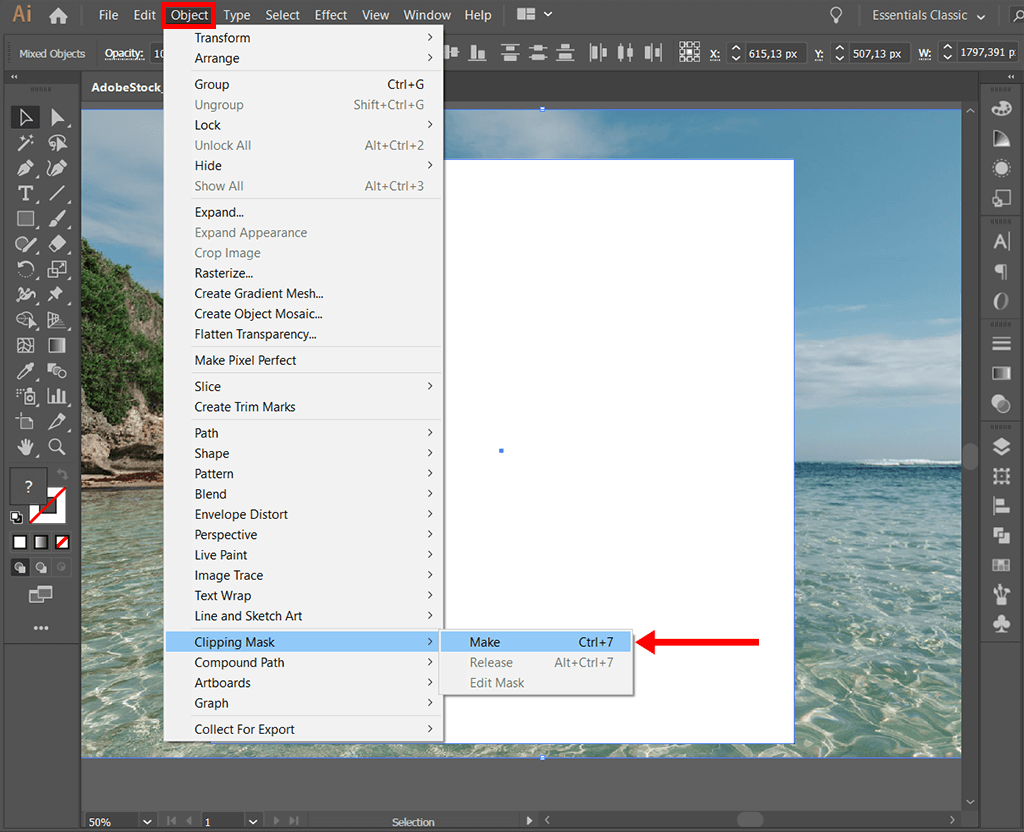
Task: Choose Make clipping mask
Action: click(x=536, y=642)
